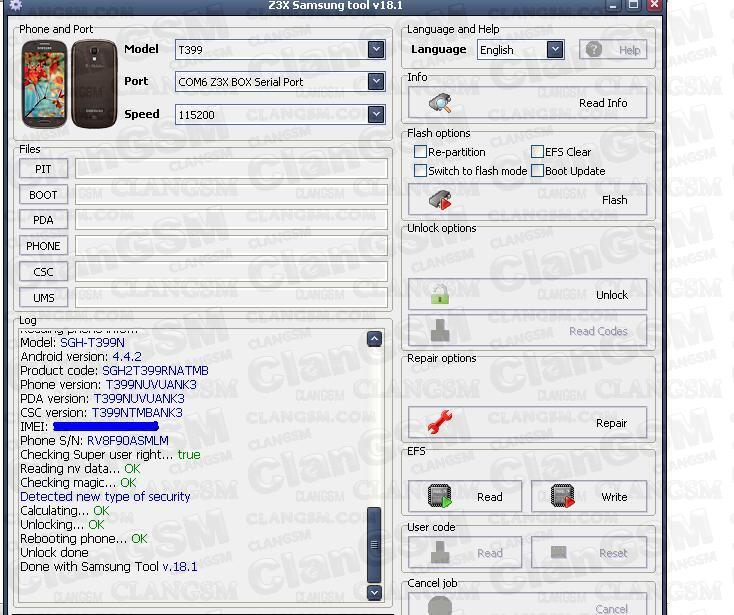Click the red wrench Repair icon
734x615 pixels.
[x=440, y=422]
